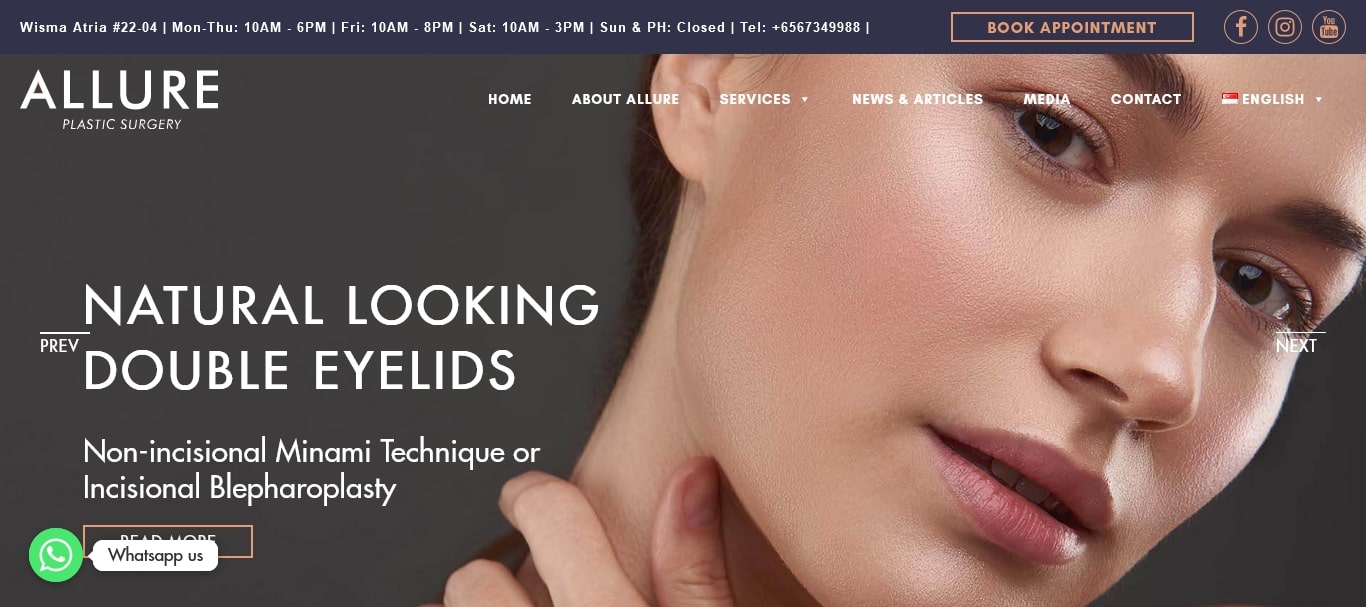Click the Whatsapp us label bubble

[x=155, y=555]
